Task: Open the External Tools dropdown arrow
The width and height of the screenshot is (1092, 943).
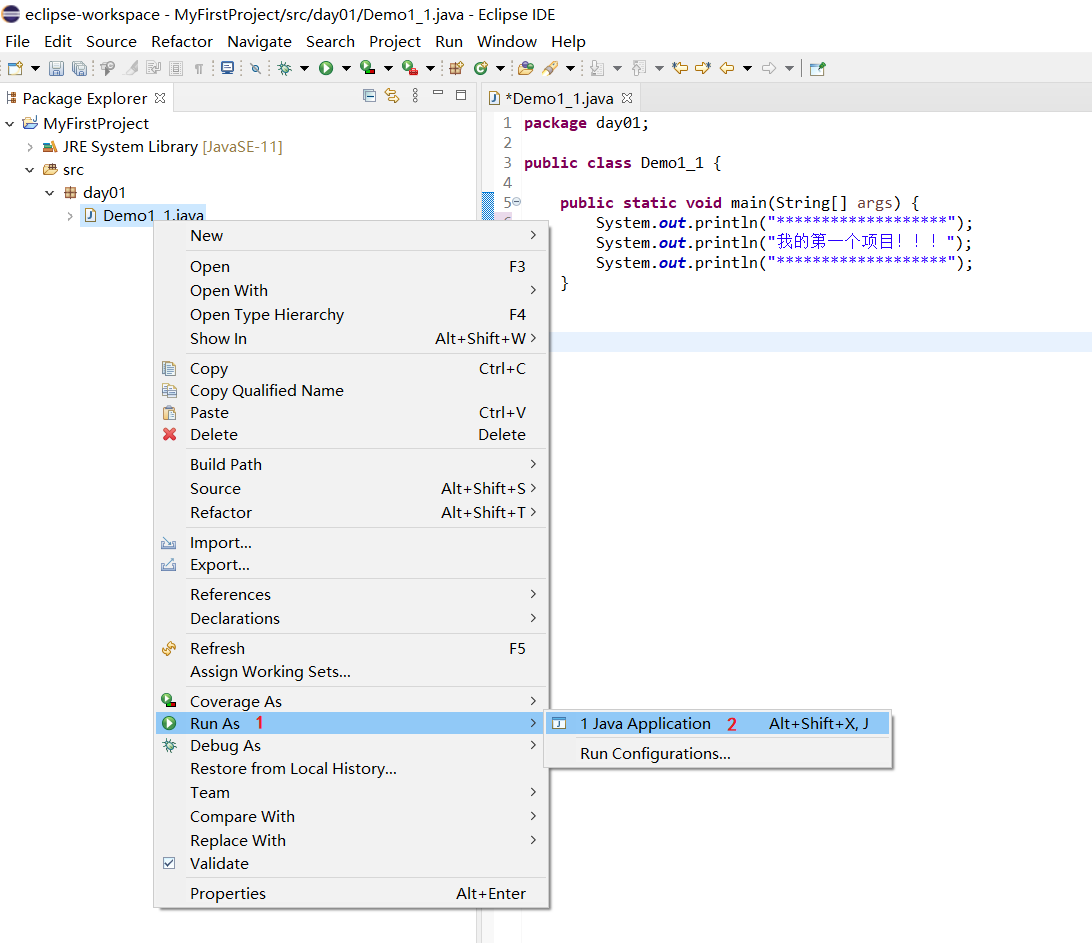Action: pyautogui.click(x=430, y=68)
